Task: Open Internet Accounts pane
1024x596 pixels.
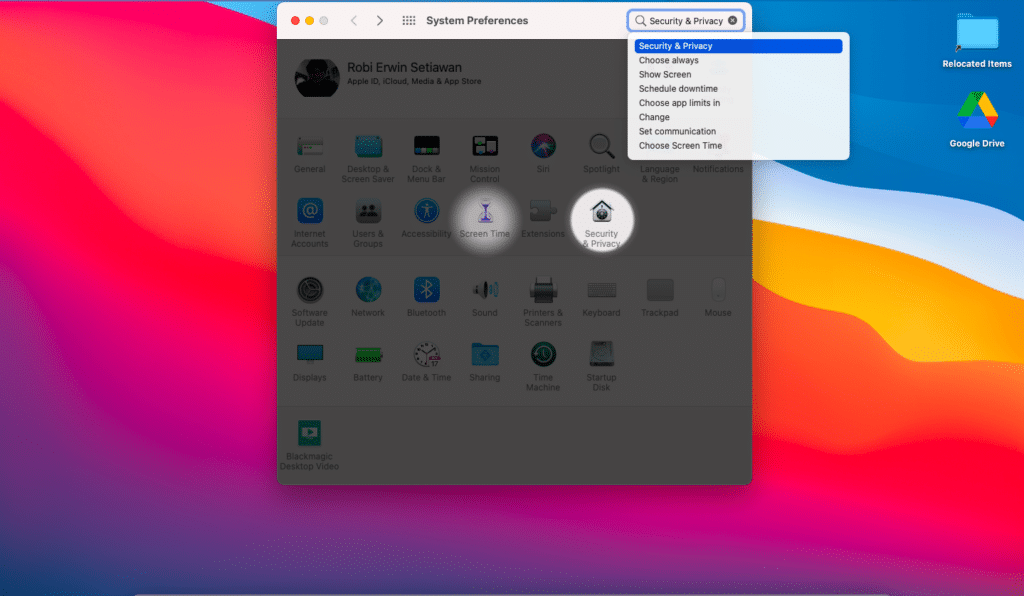Action: click(x=310, y=223)
